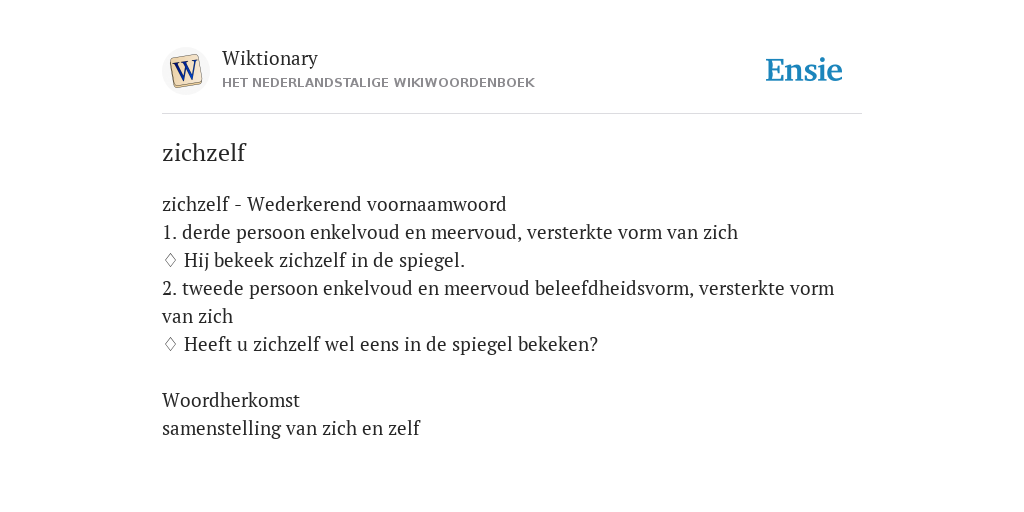Click example sentence Heeft u zichzelf
This screenshot has width=1024, height=512.
(391, 344)
